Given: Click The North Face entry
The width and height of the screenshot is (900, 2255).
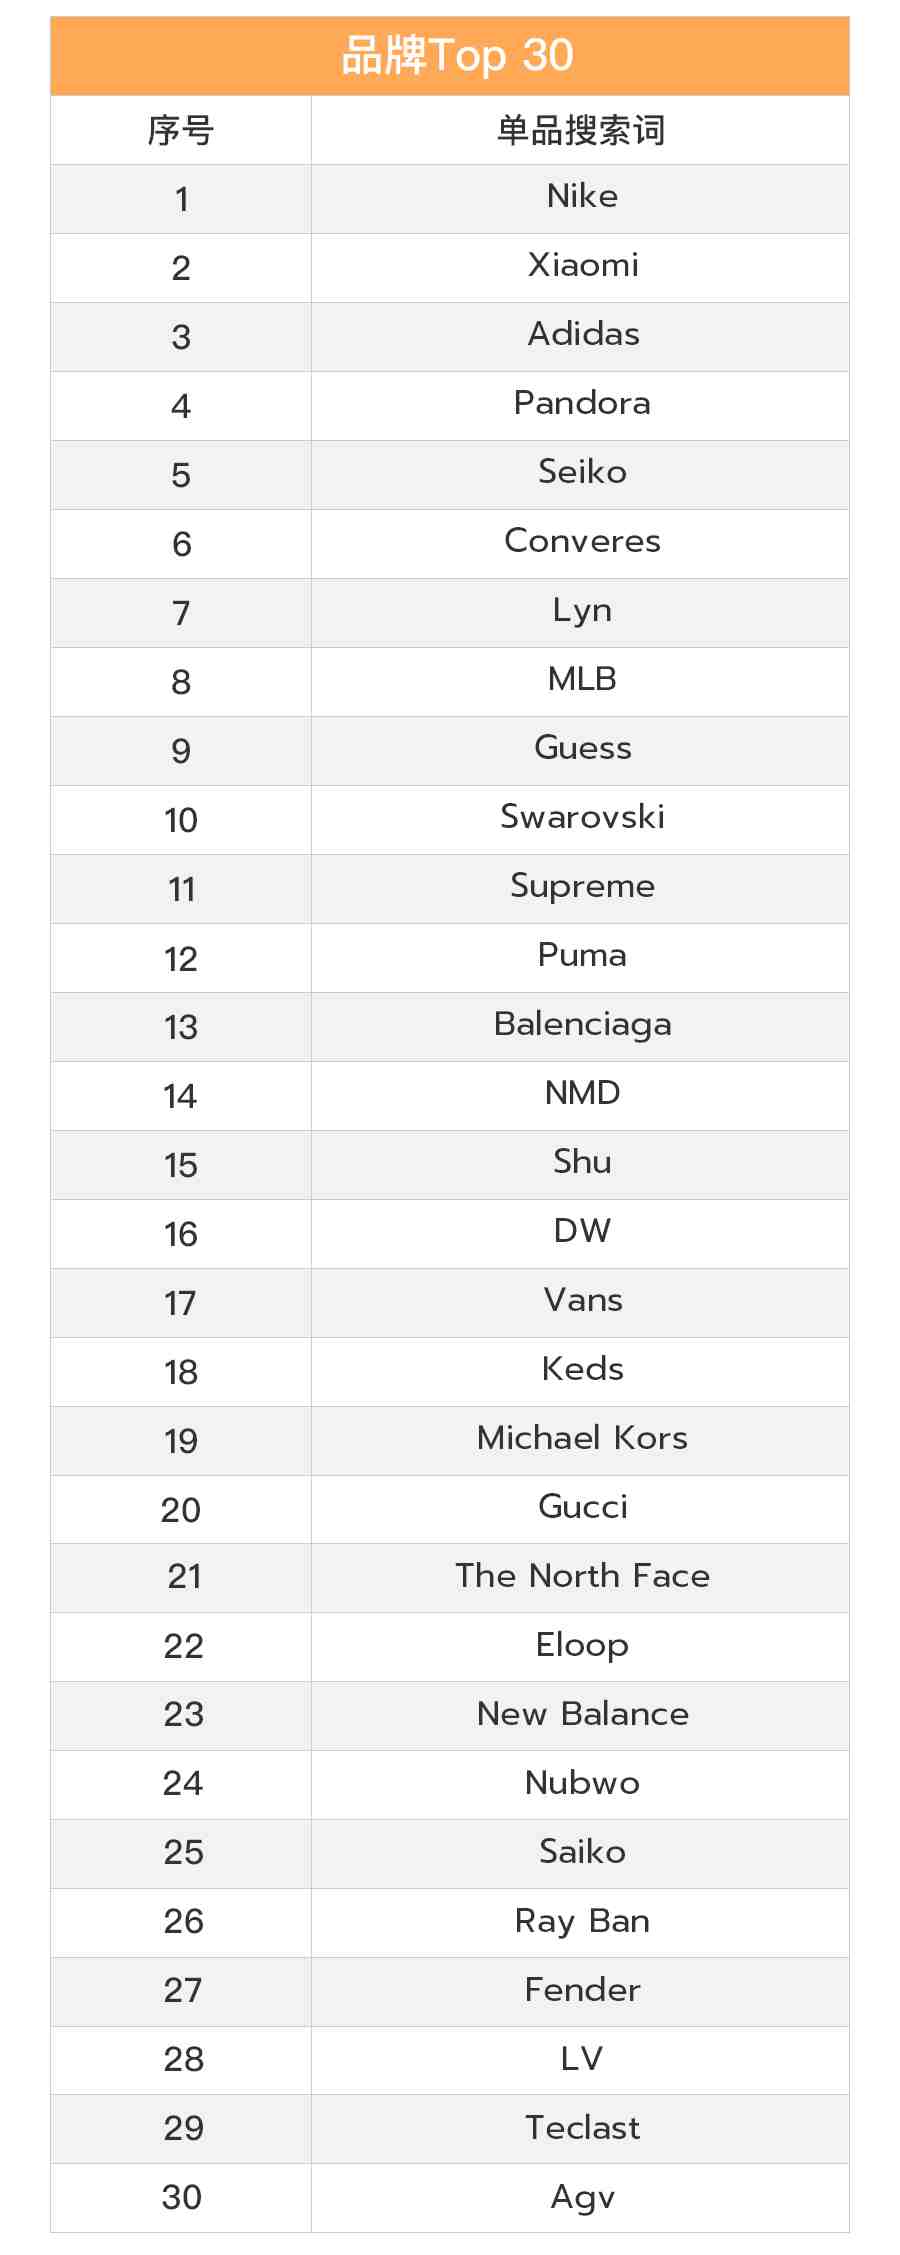Looking at the screenshot, I should pos(582,1576).
